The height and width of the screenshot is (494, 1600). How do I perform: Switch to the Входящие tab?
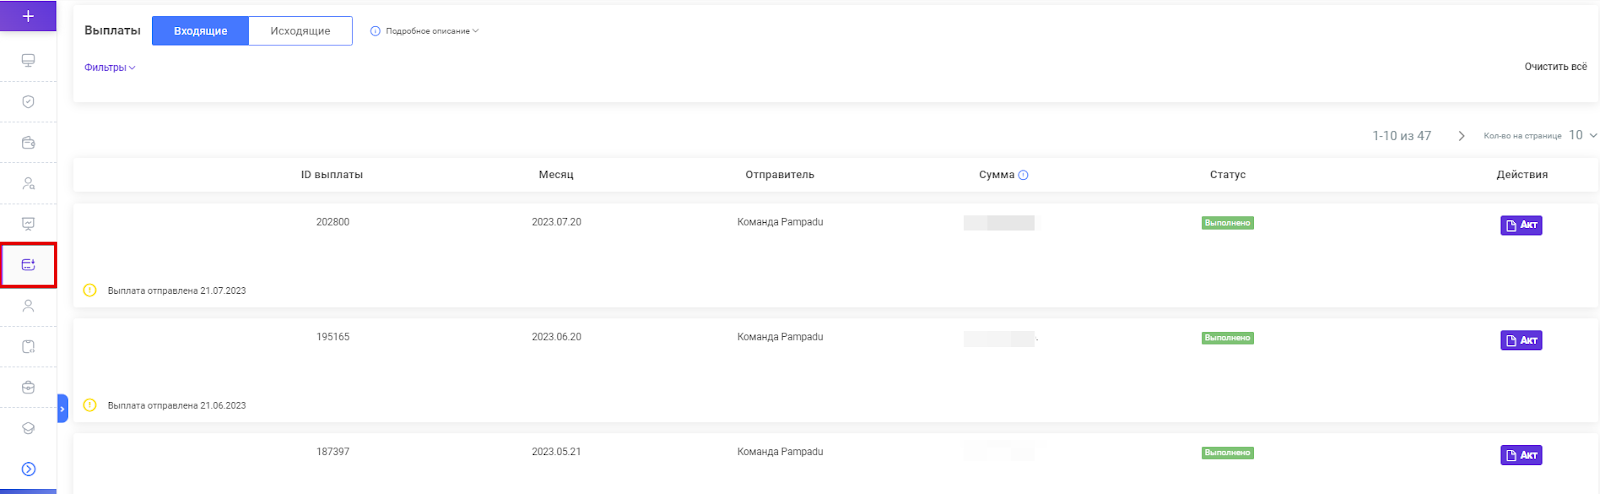200,31
